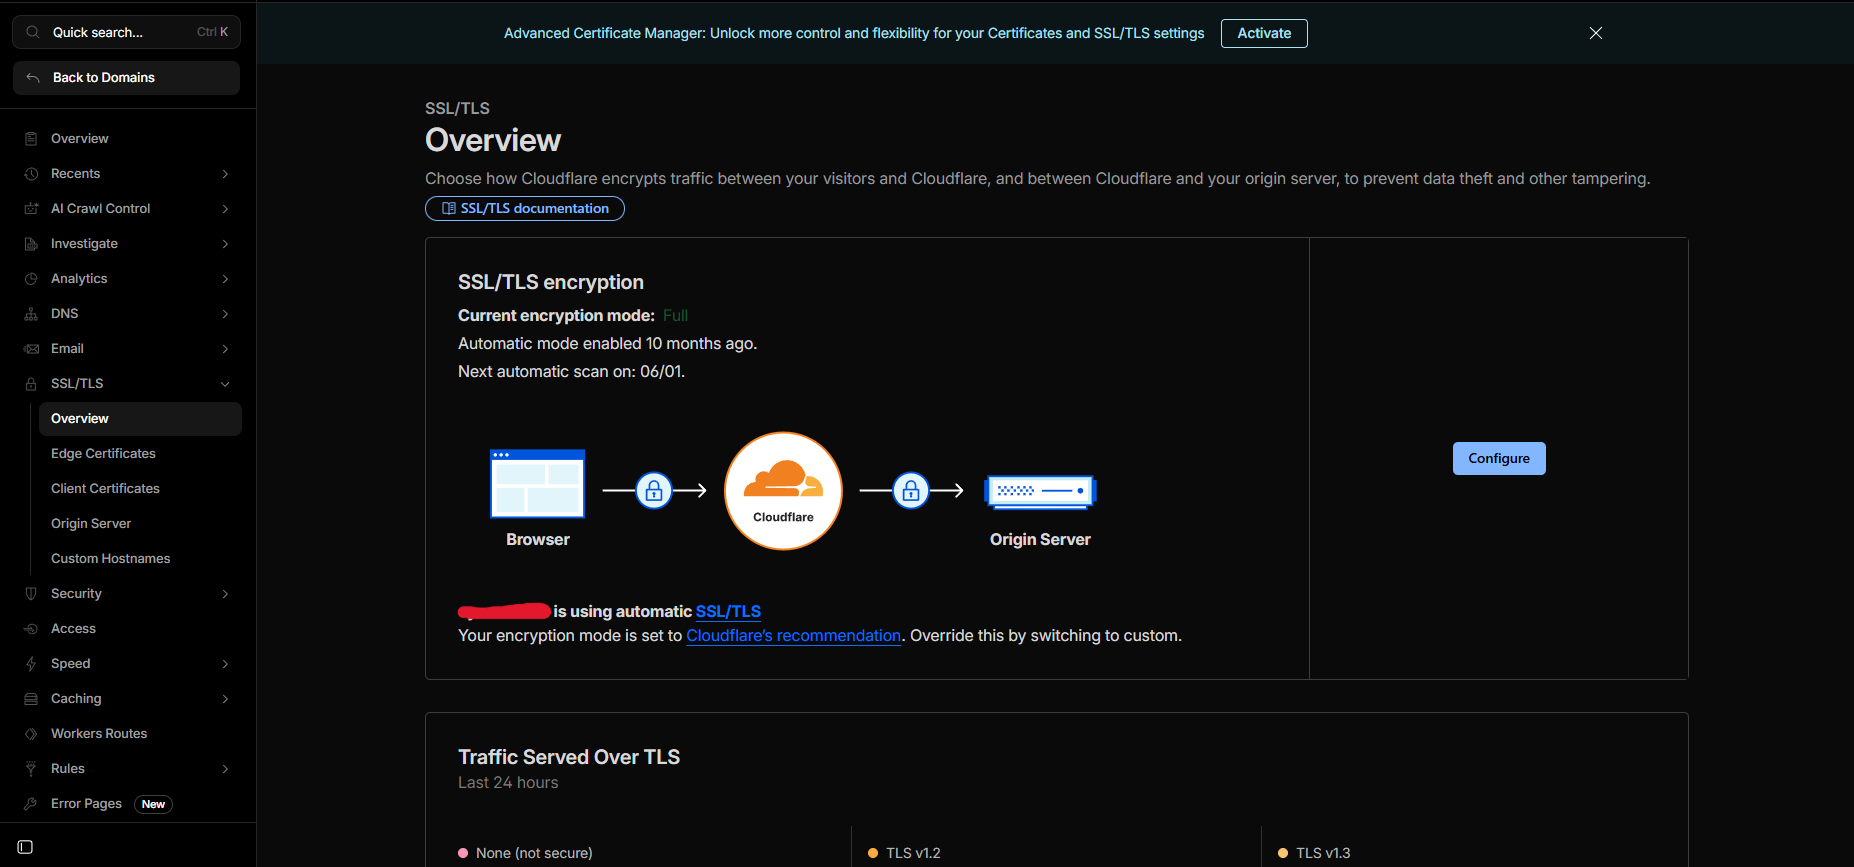Viewport: 1854px width, 867px height.
Task: Open Edge Certificates under SSL/TLS
Action: click(140, 454)
